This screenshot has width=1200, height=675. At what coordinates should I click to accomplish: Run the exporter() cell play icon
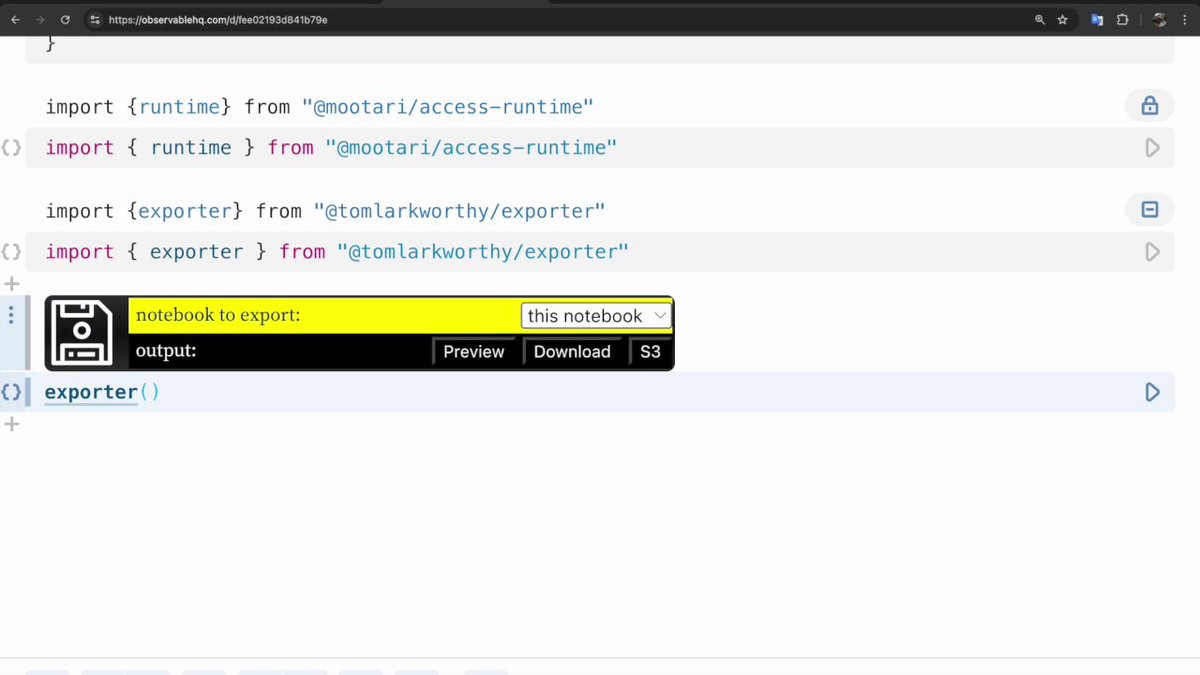point(1152,392)
